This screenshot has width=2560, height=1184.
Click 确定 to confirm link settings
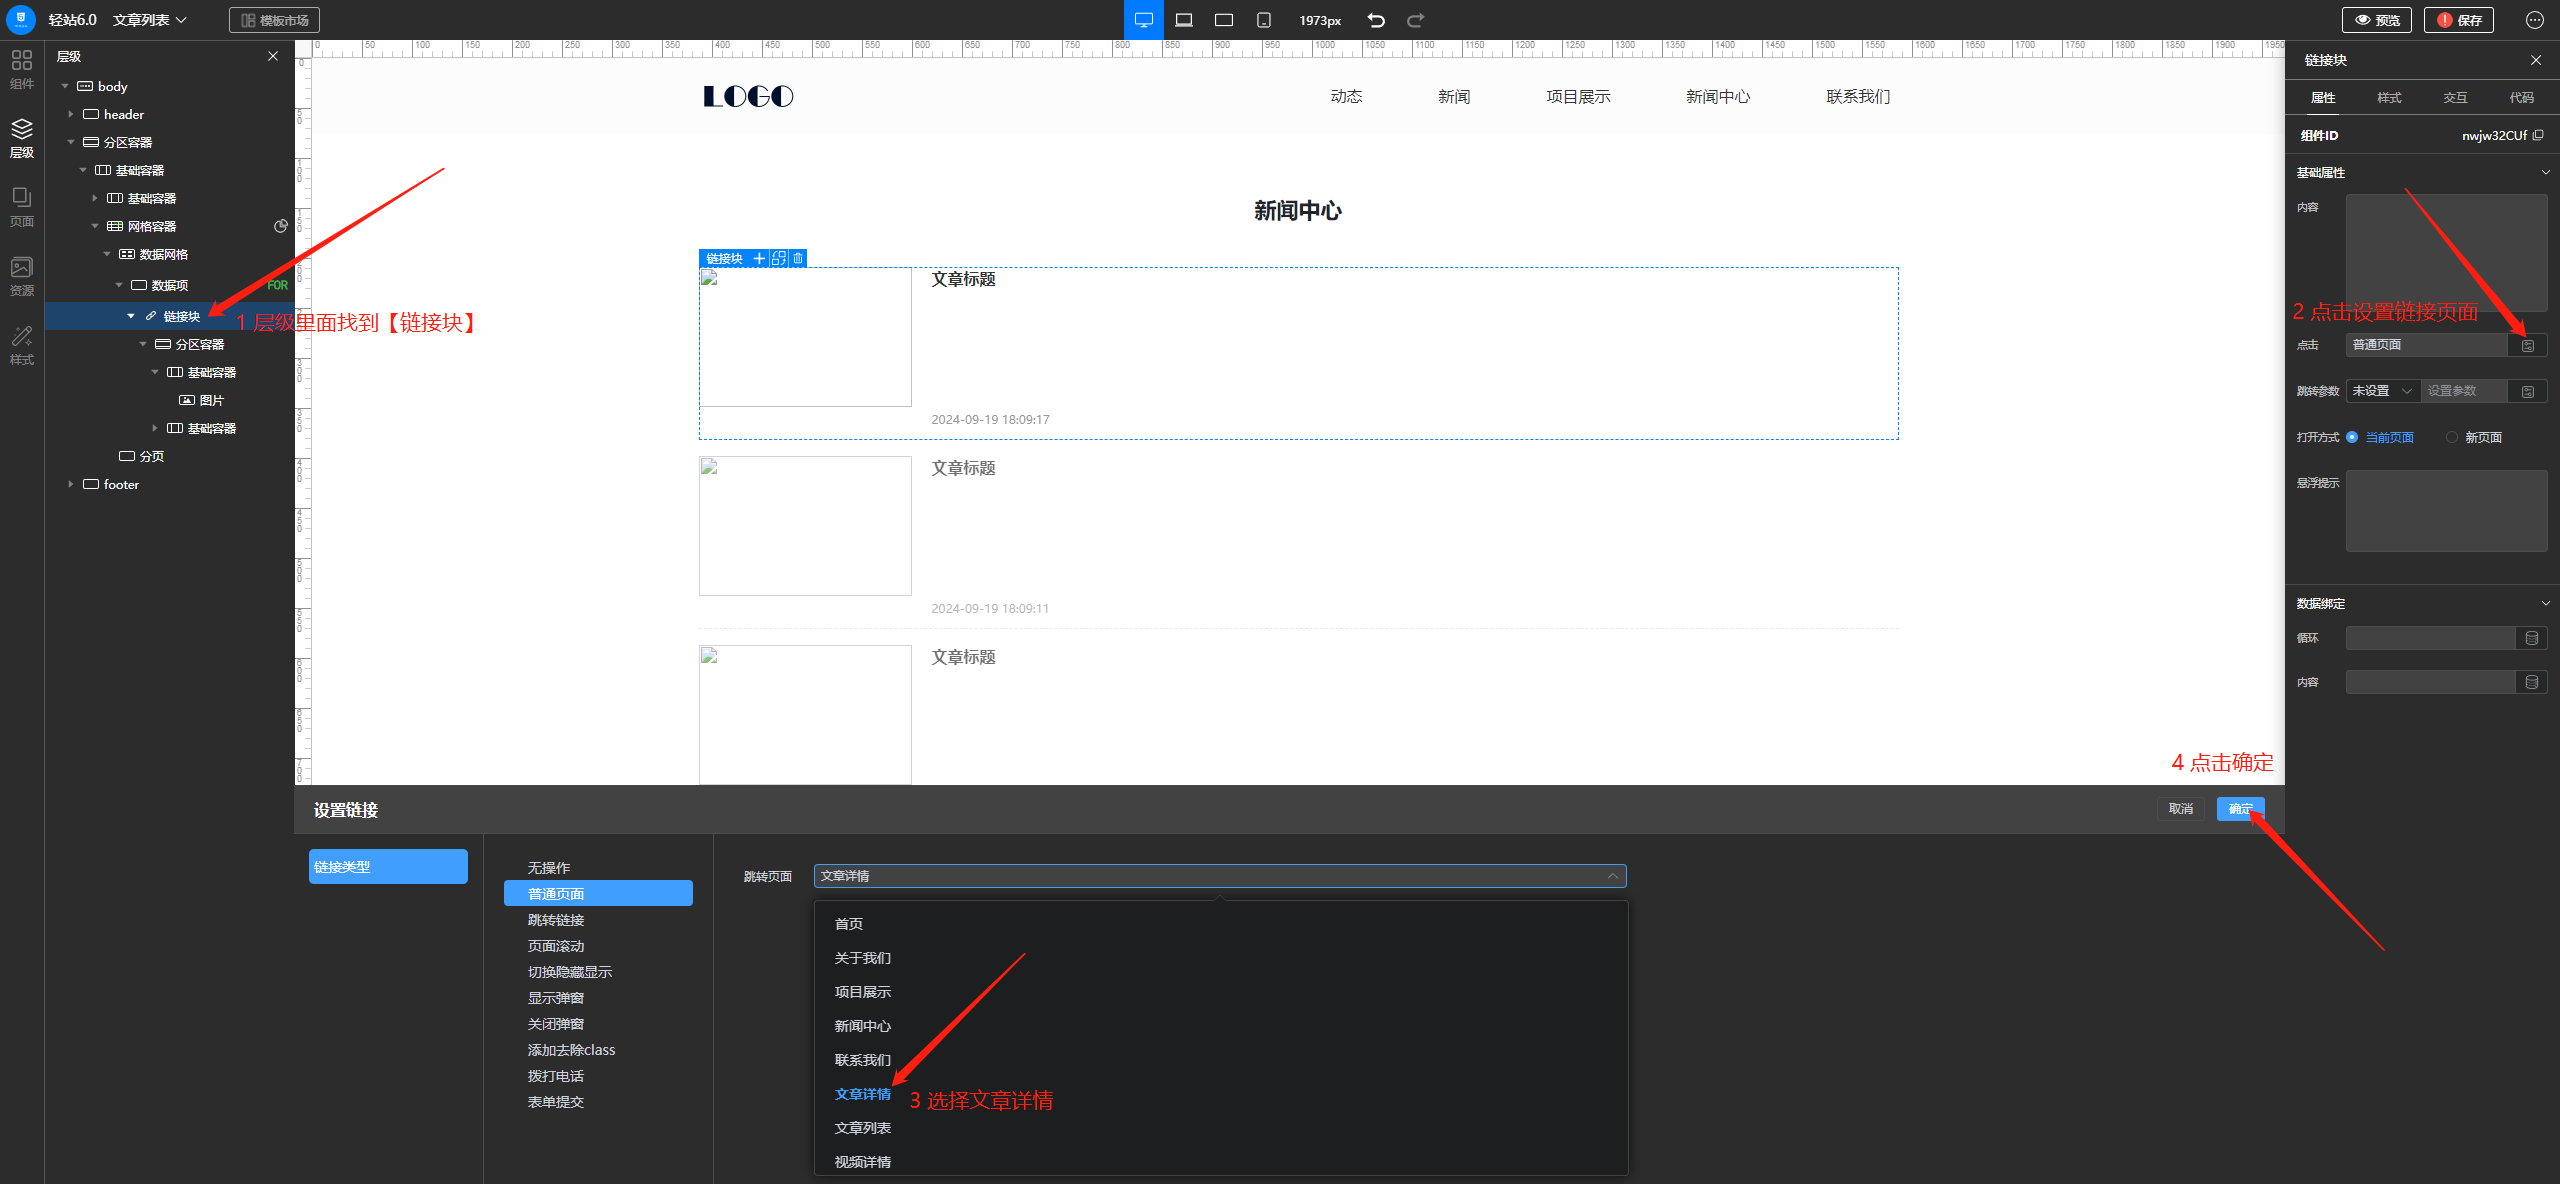(x=2240, y=809)
